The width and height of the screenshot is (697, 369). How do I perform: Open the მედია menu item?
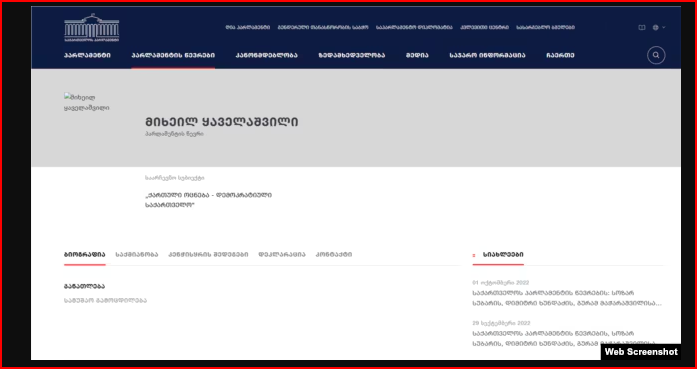point(417,56)
